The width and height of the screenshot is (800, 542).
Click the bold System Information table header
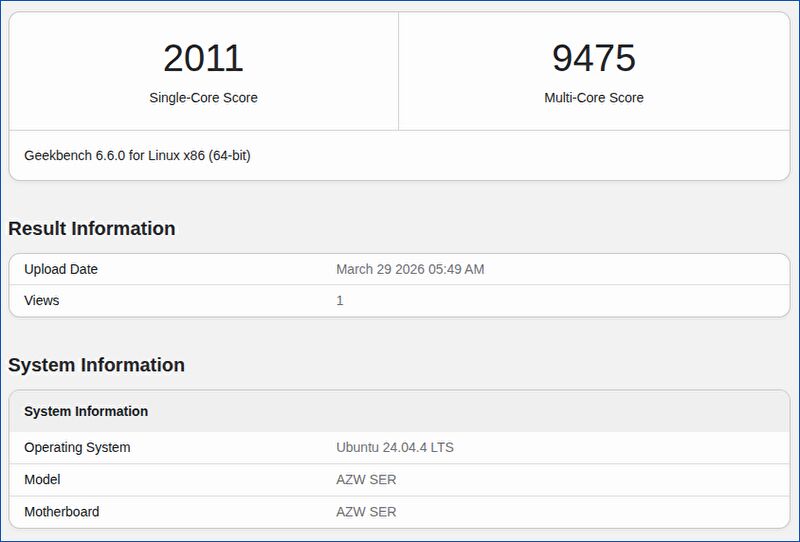(x=86, y=411)
